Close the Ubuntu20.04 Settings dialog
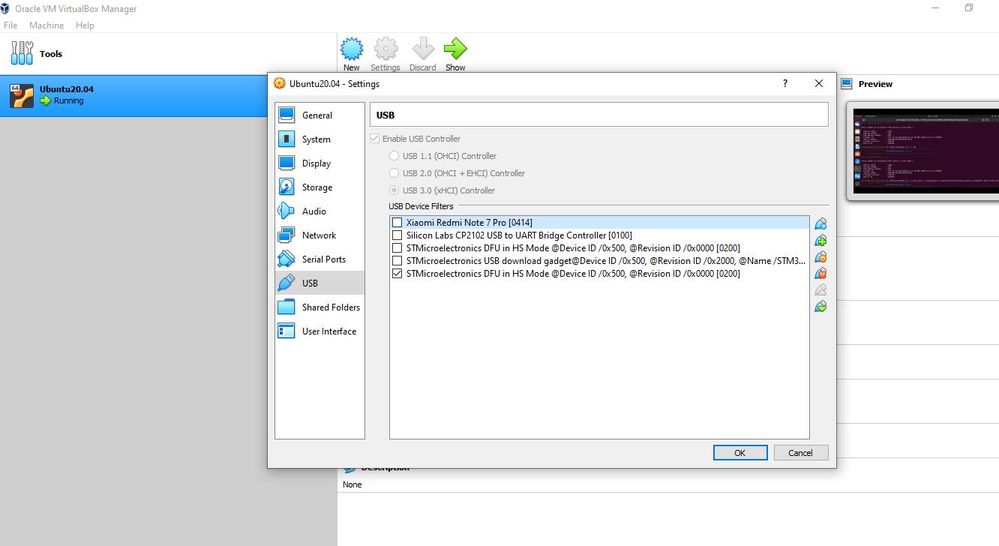This screenshot has width=999, height=546. pyautogui.click(x=819, y=83)
